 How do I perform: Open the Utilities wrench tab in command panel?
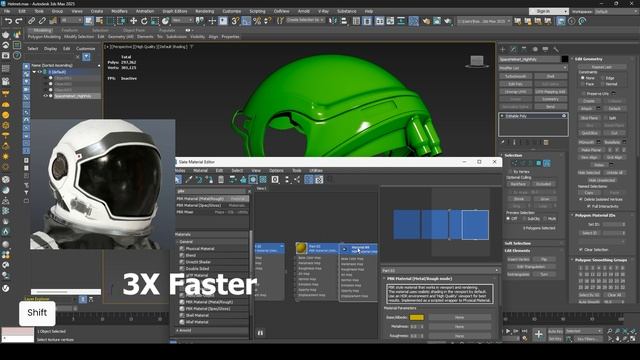pos(556,49)
